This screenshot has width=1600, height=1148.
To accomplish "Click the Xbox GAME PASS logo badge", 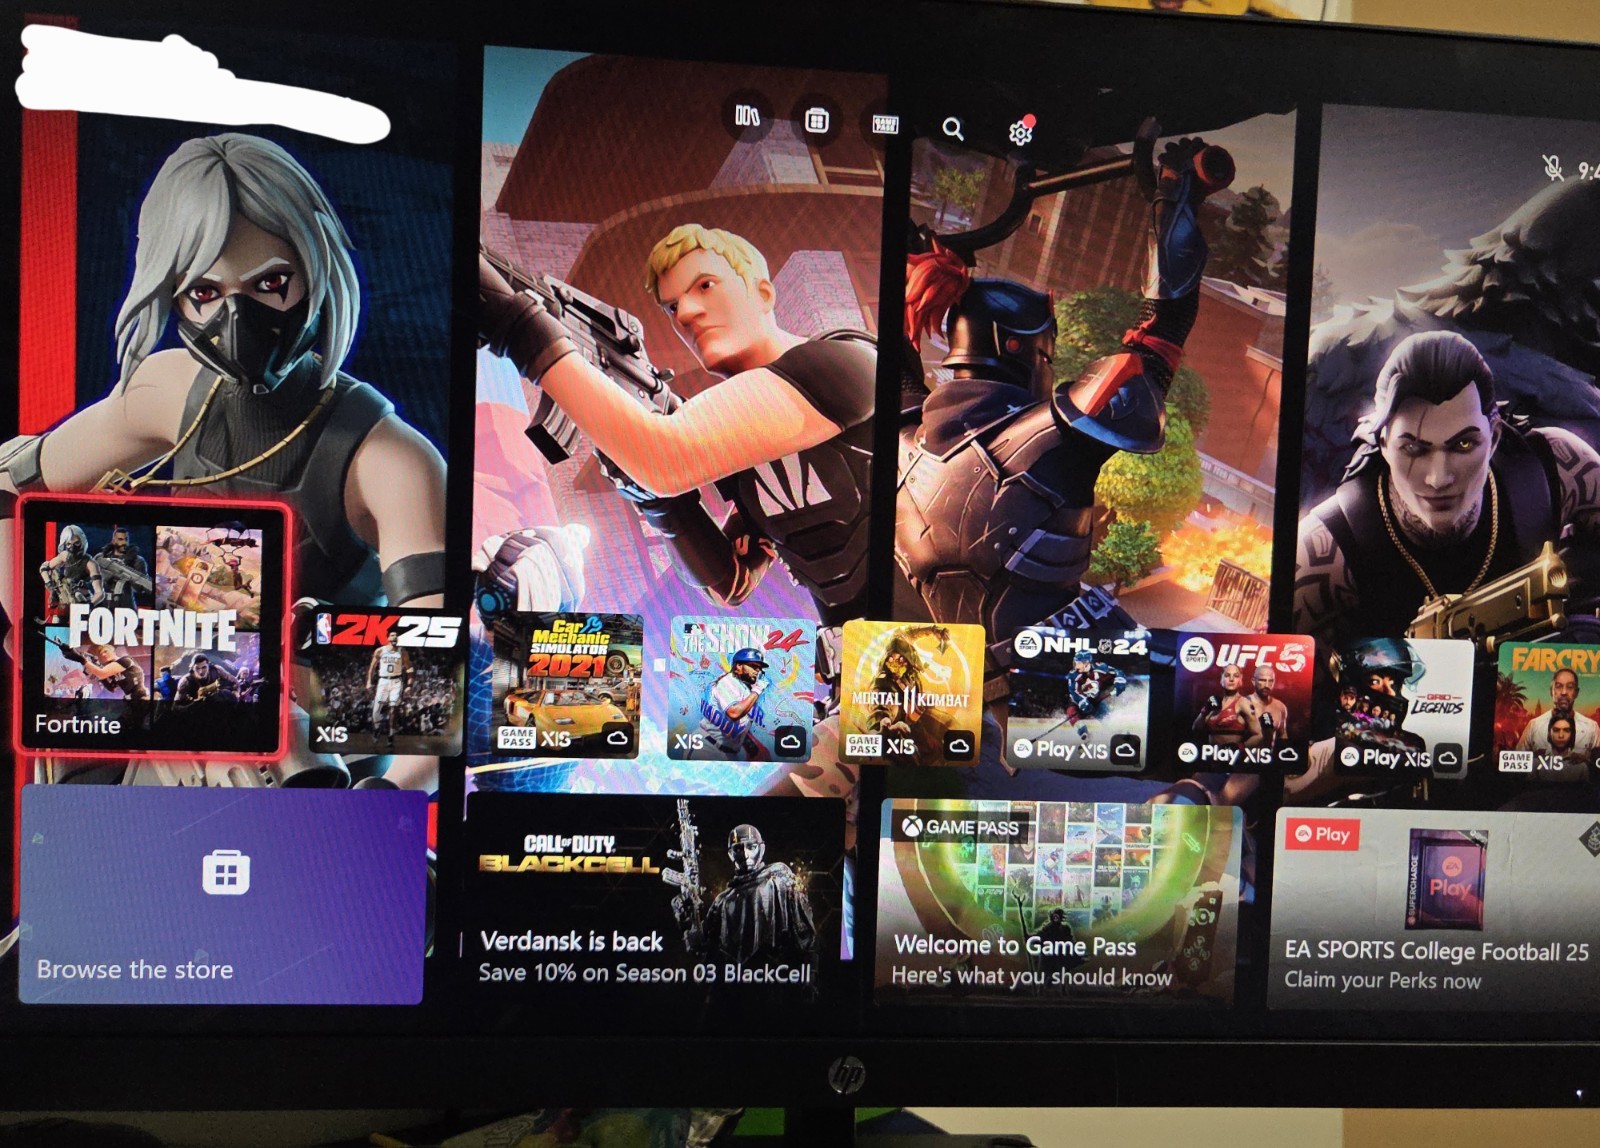I will 960,827.
